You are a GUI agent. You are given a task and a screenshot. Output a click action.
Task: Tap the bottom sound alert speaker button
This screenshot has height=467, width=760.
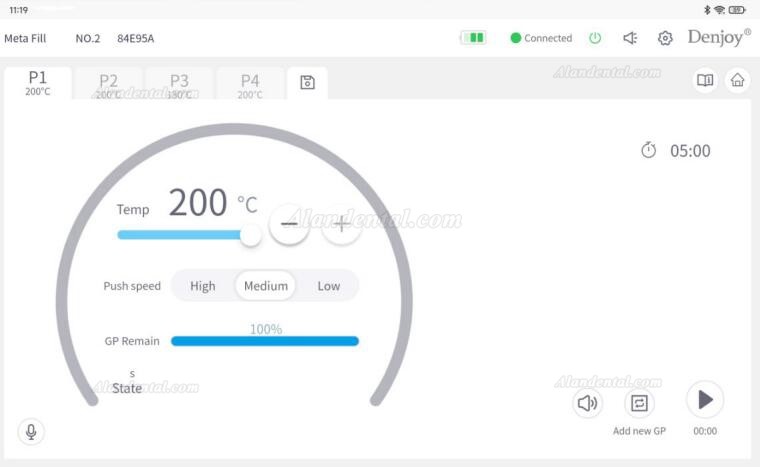(x=587, y=403)
